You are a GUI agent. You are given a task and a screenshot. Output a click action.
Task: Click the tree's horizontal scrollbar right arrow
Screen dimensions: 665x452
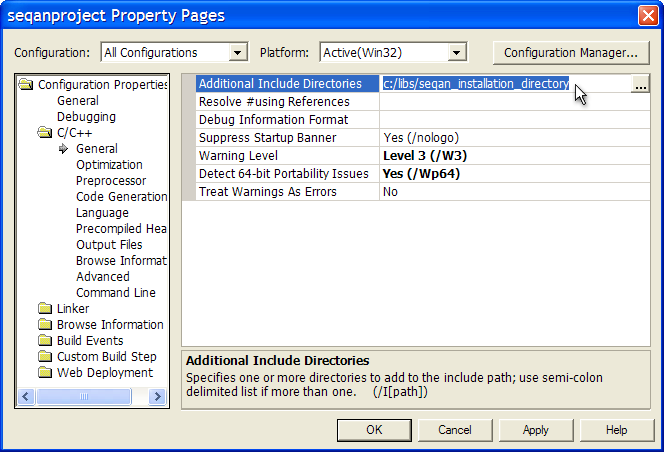coord(157,397)
